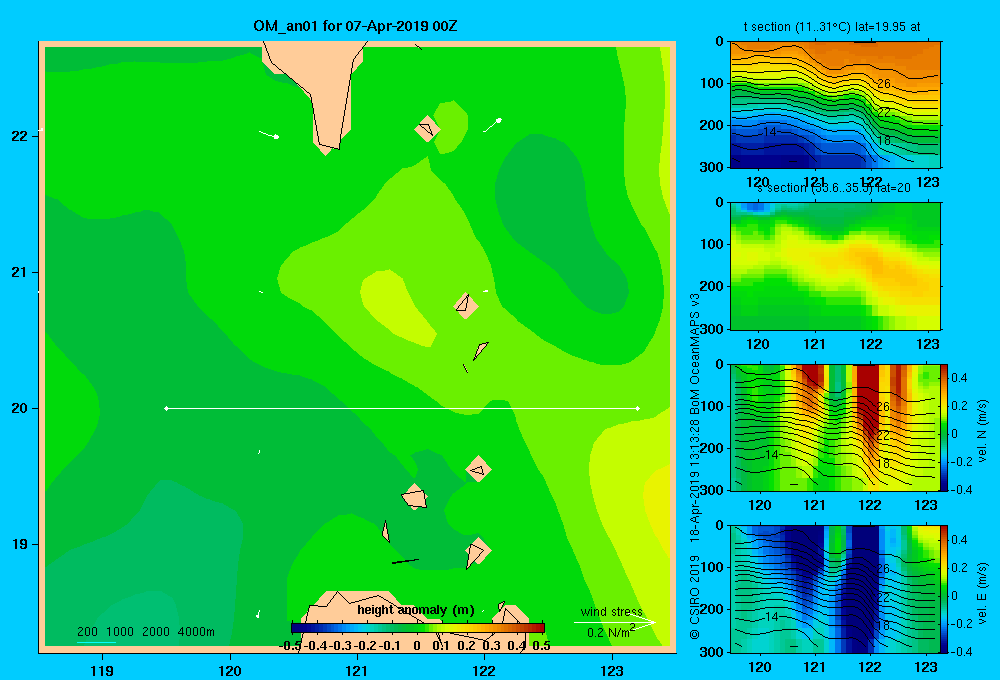Click latitude label 22 on main map

coord(20,136)
